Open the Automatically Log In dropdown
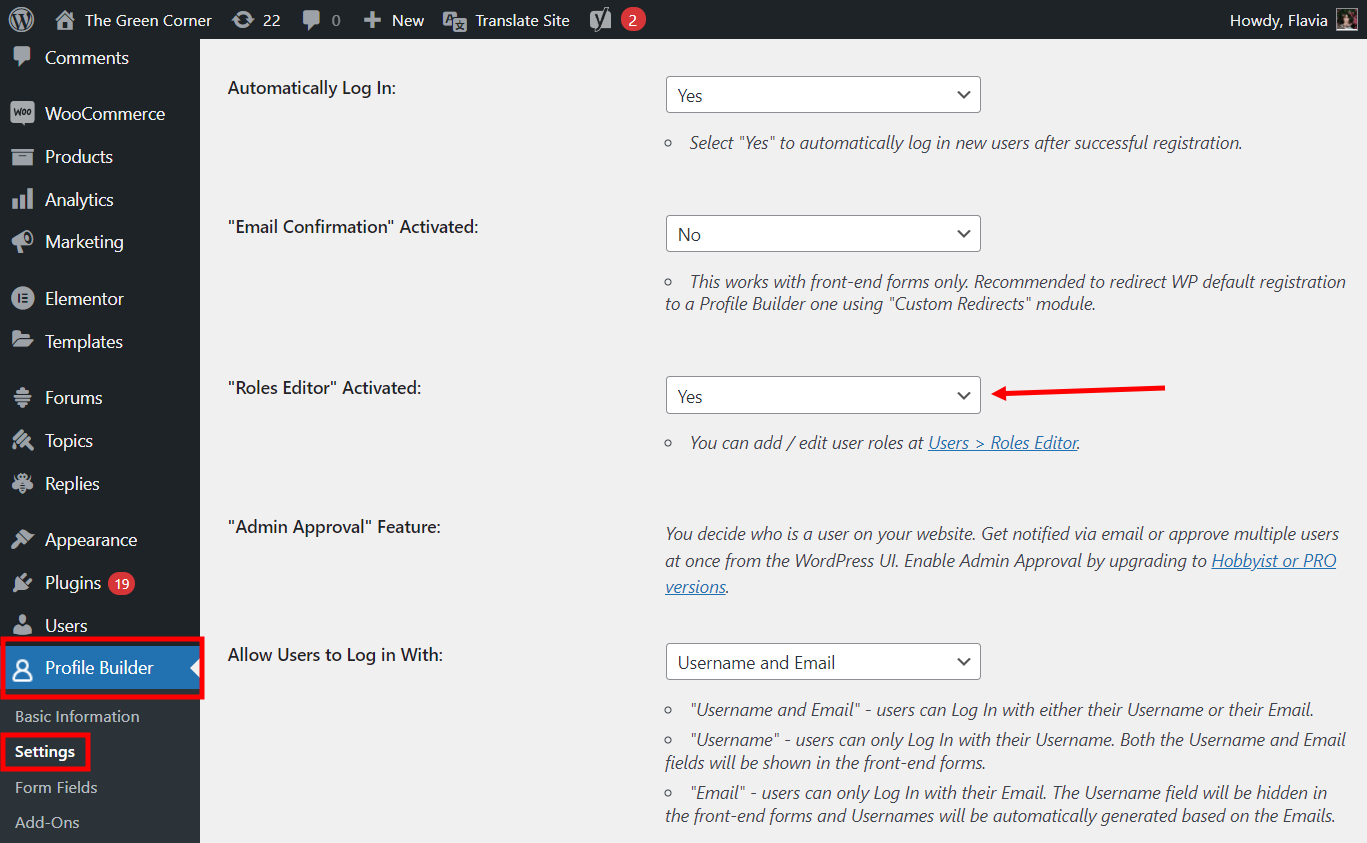The image size is (1367, 843). (x=823, y=95)
